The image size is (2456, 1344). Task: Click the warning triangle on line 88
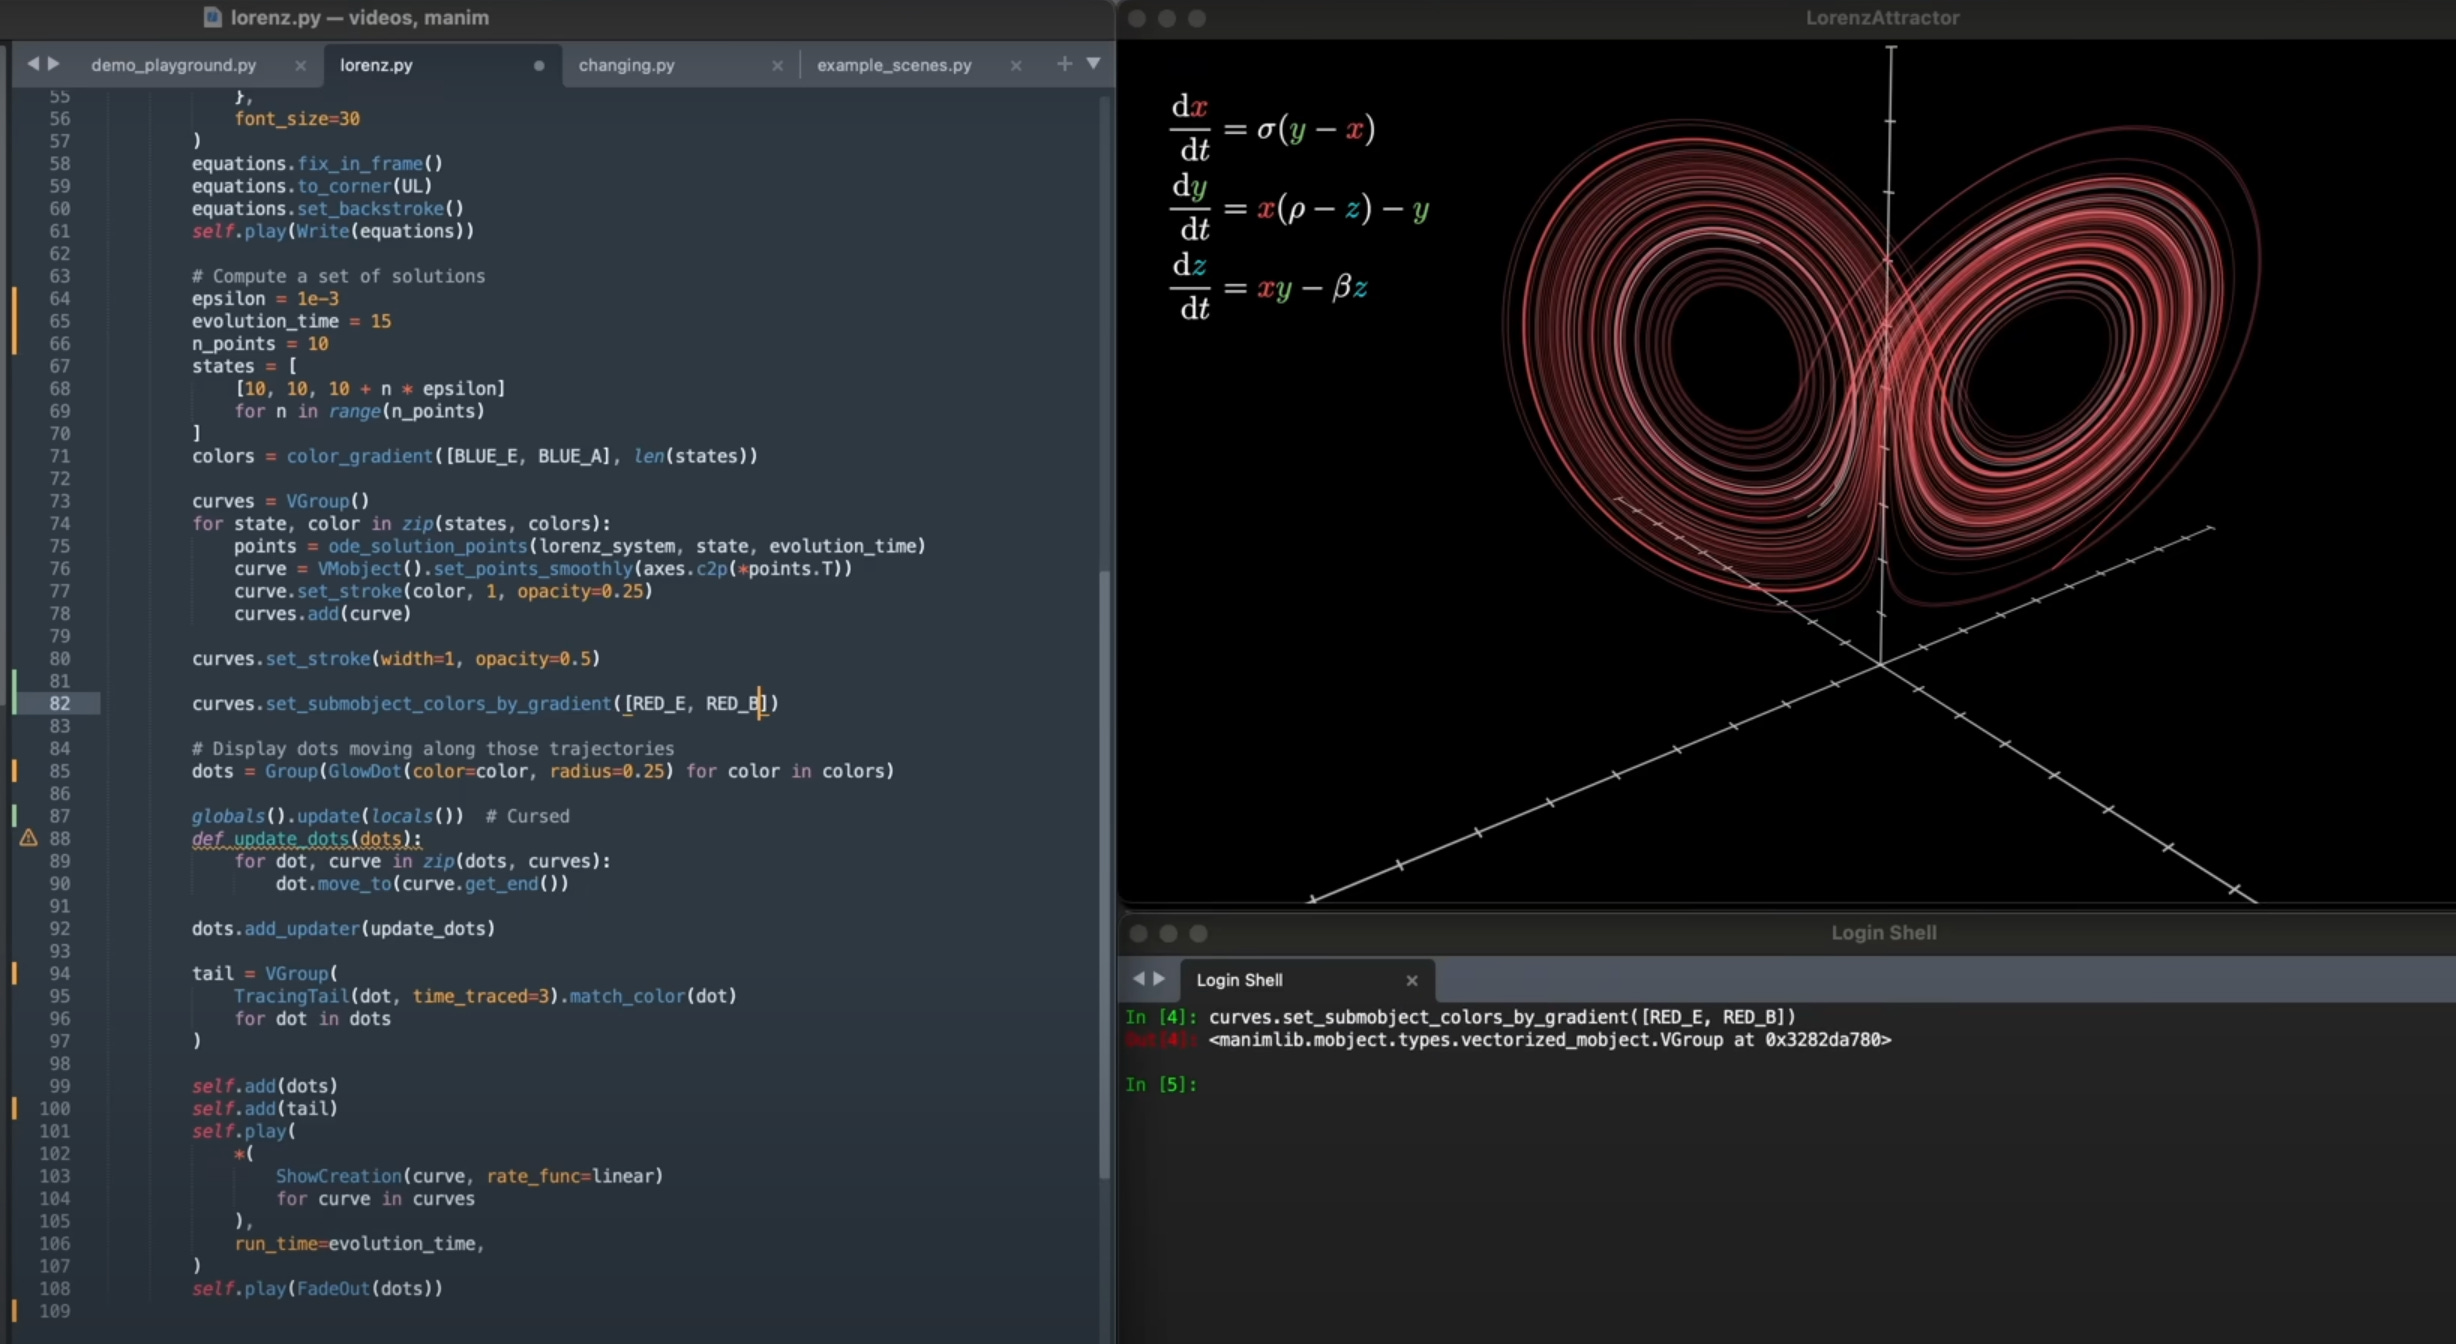point(28,838)
